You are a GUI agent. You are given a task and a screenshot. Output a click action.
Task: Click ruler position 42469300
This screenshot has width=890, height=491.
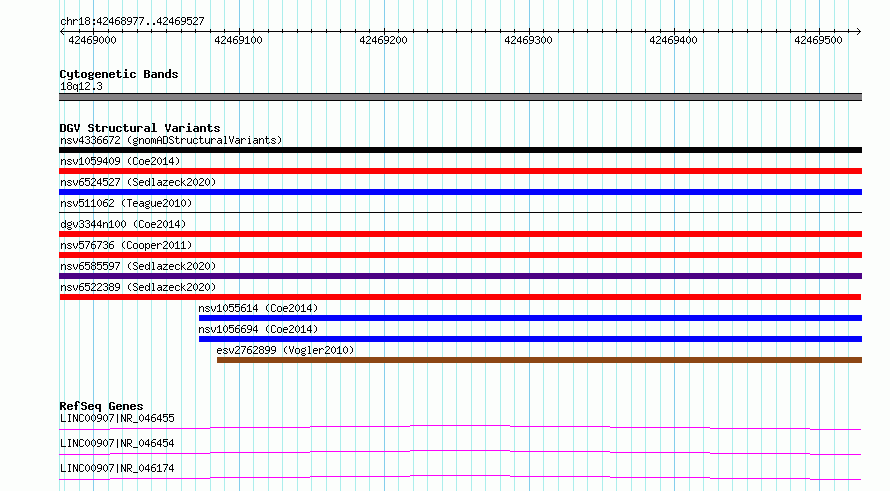pyautogui.click(x=528, y=40)
